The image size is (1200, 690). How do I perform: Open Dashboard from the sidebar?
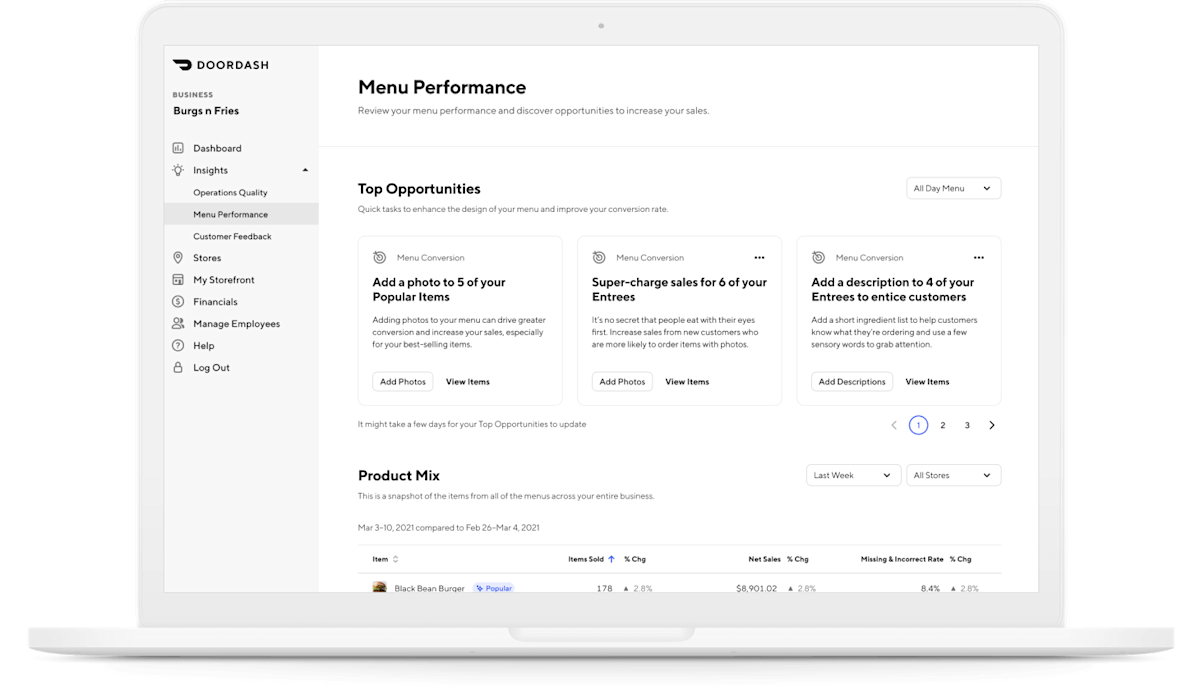point(216,148)
